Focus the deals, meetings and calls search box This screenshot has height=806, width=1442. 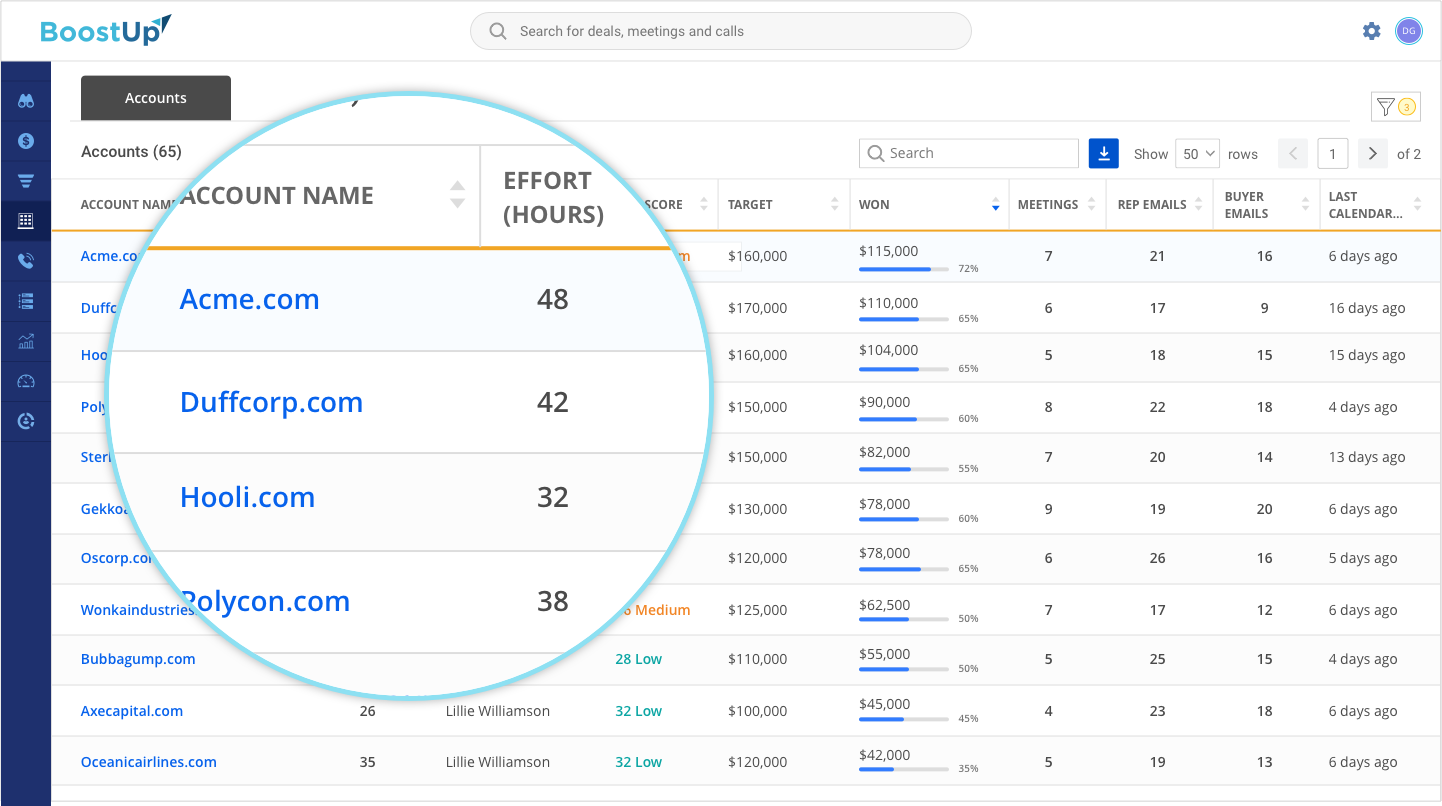point(721,31)
